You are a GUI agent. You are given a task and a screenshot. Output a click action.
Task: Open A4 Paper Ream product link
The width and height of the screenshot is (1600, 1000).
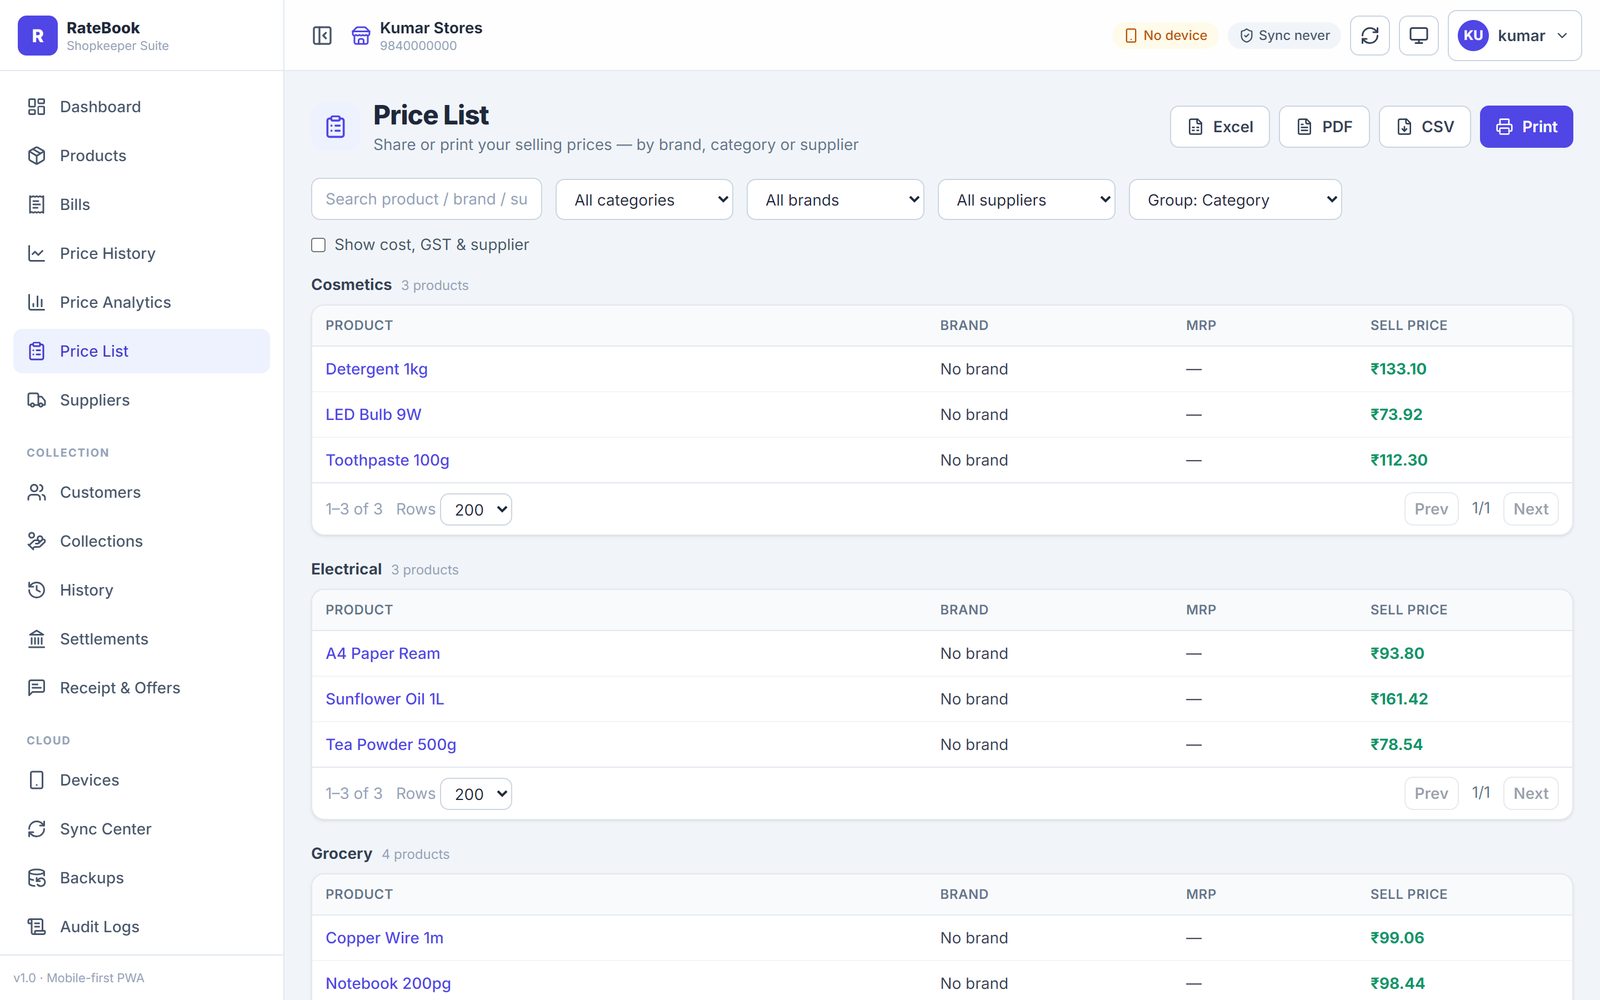click(x=382, y=653)
